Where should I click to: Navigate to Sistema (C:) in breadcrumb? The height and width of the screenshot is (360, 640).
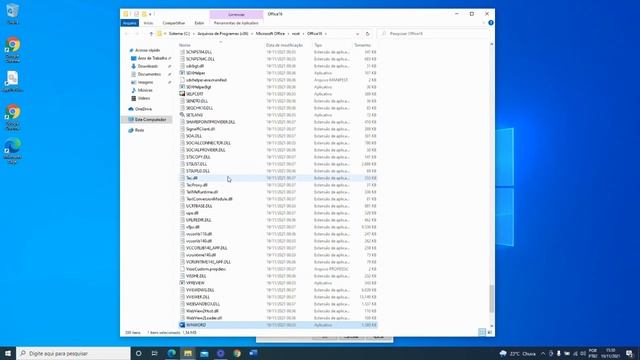click(180, 33)
